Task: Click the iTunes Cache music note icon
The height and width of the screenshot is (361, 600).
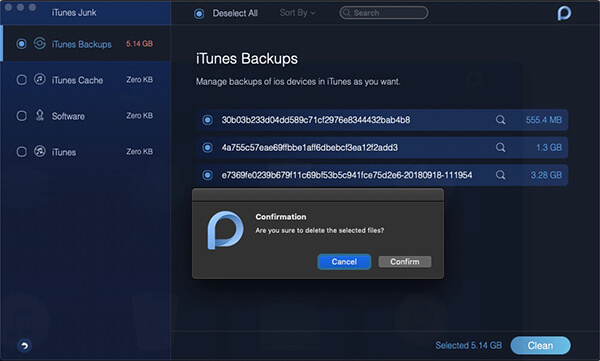Action: [x=39, y=79]
